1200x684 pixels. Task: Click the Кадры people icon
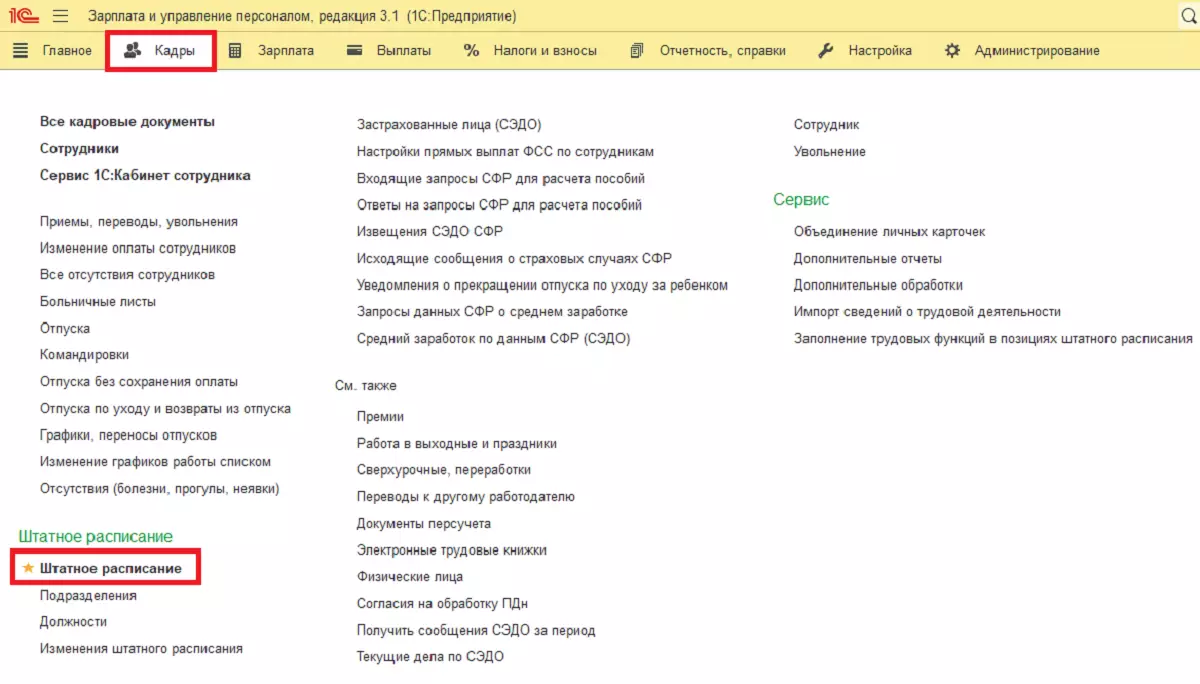[132, 50]
